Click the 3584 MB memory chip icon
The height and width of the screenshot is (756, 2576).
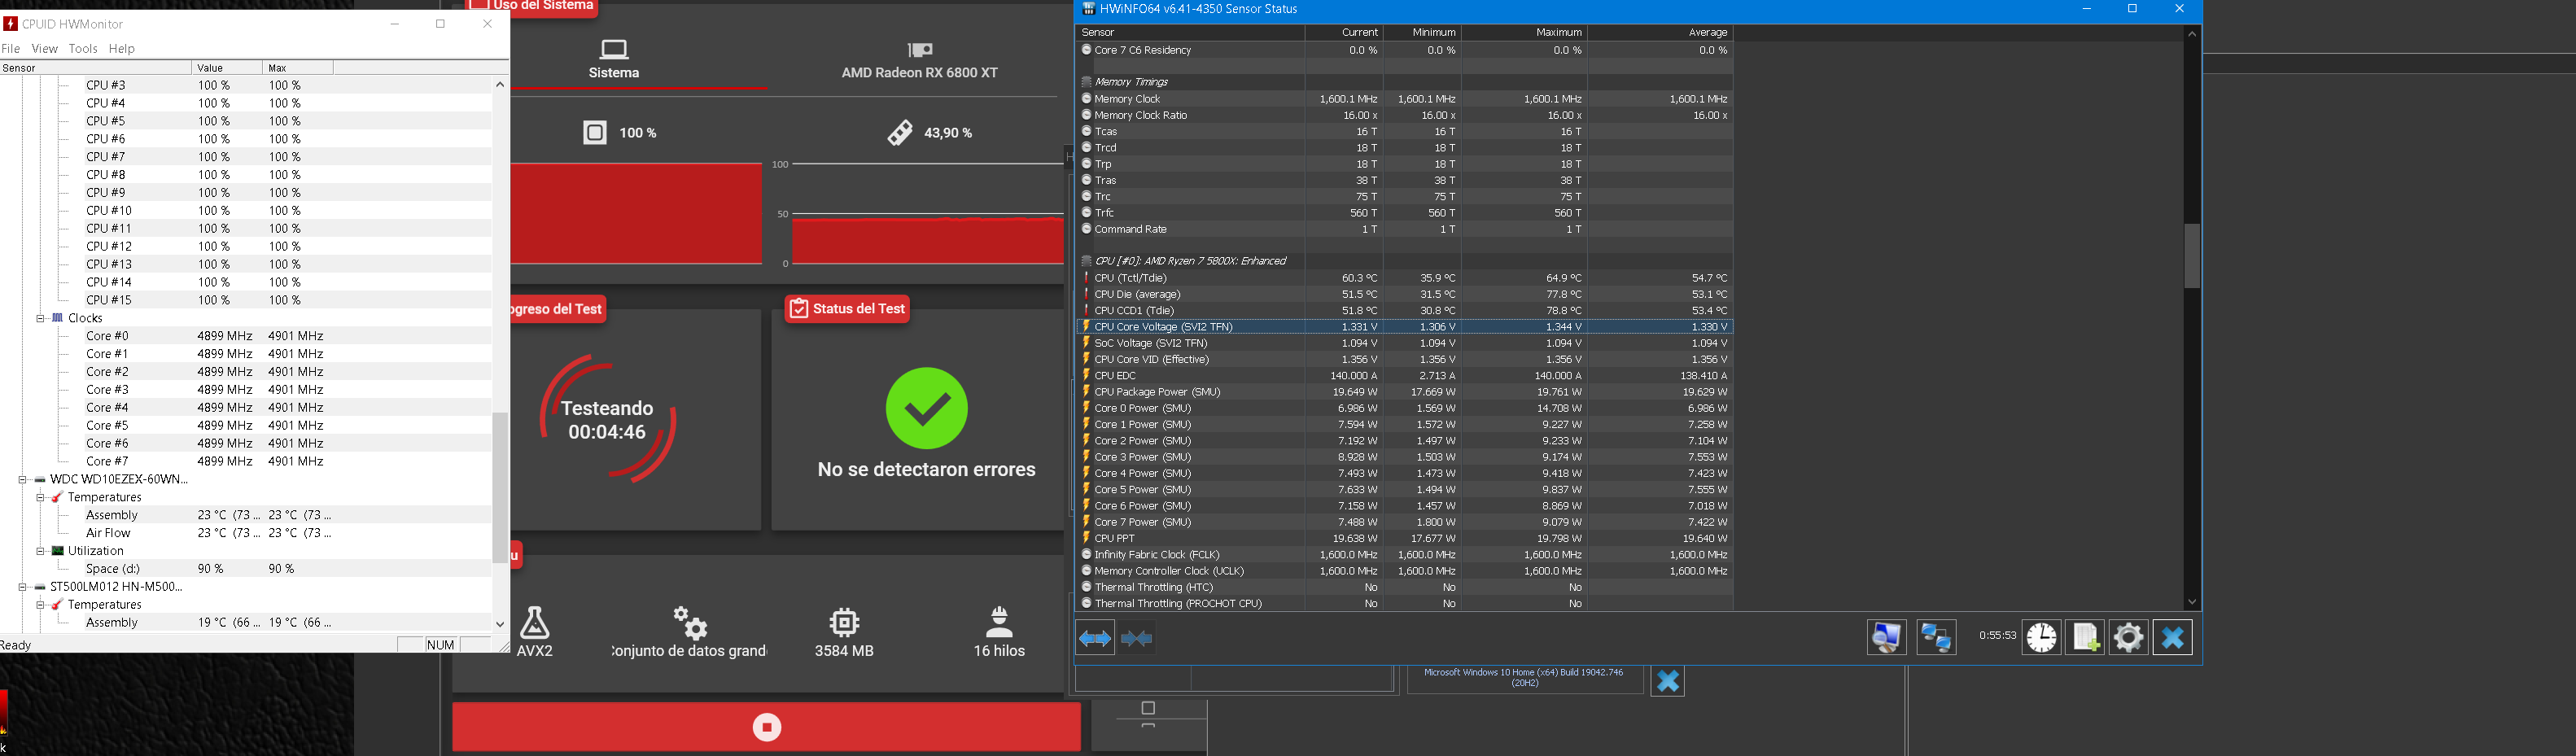844,622
